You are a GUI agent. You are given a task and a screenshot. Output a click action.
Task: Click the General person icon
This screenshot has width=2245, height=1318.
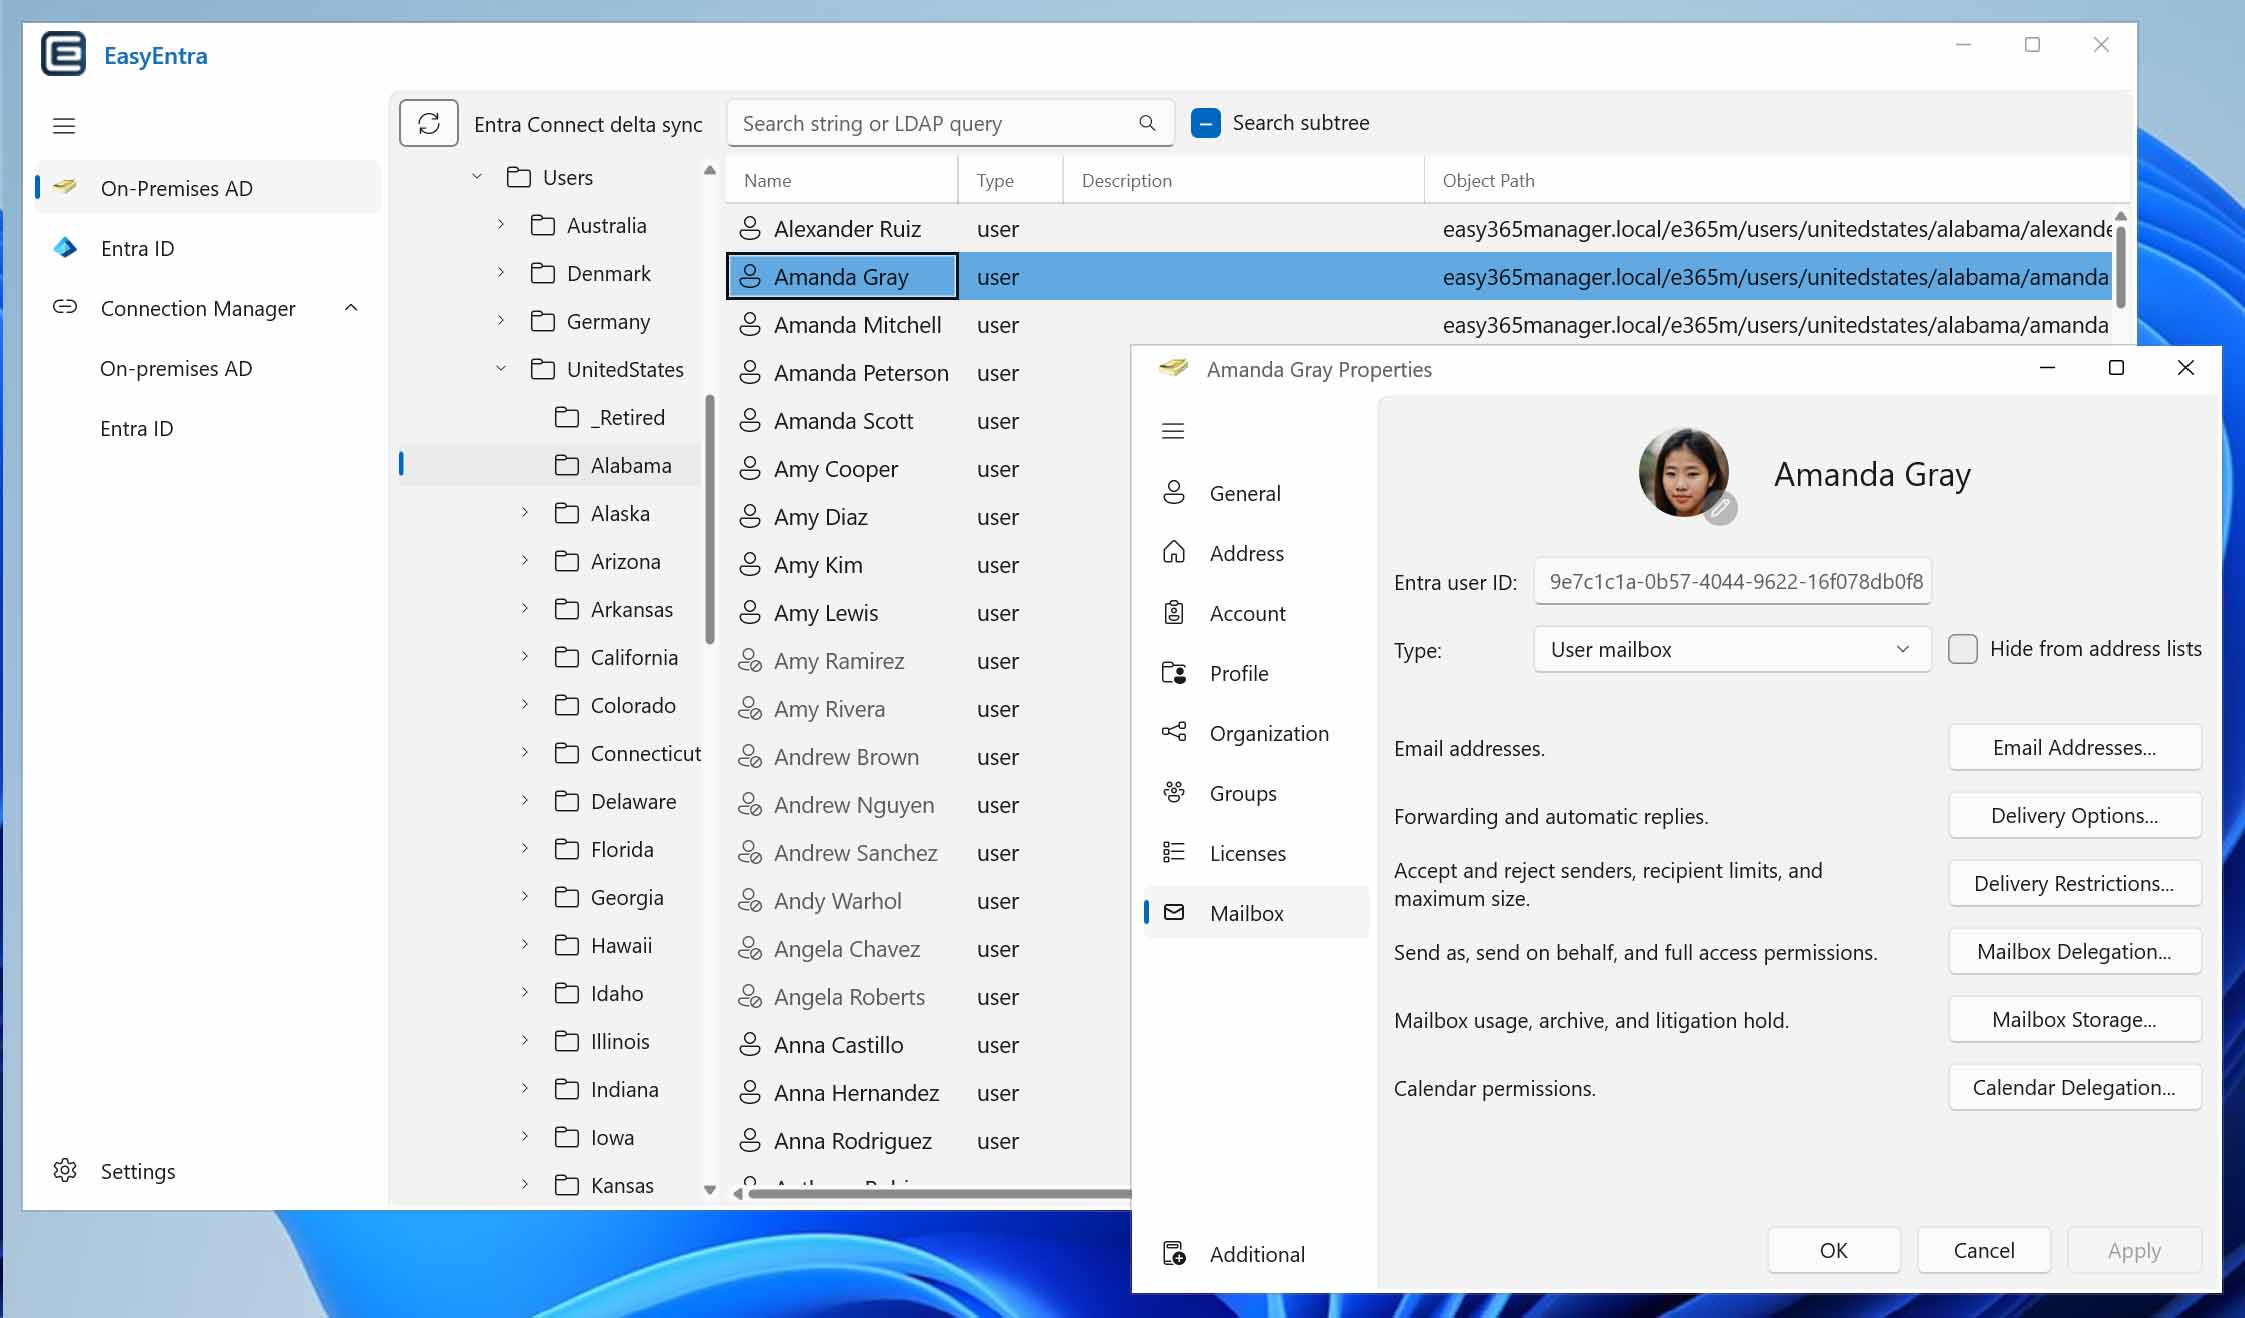(1174, 492)
